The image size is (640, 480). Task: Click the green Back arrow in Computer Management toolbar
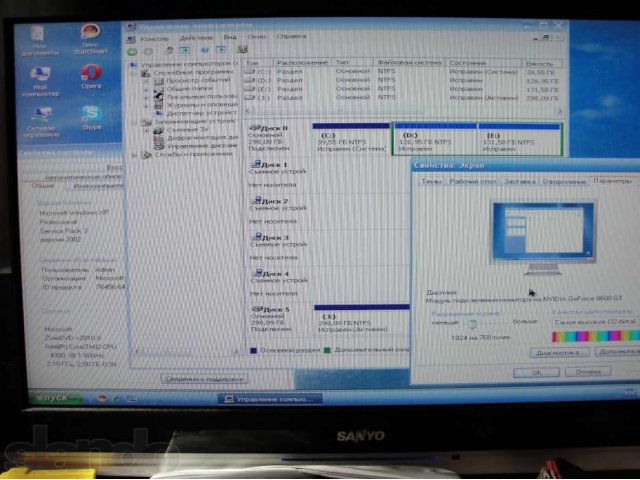coord(132,52)
